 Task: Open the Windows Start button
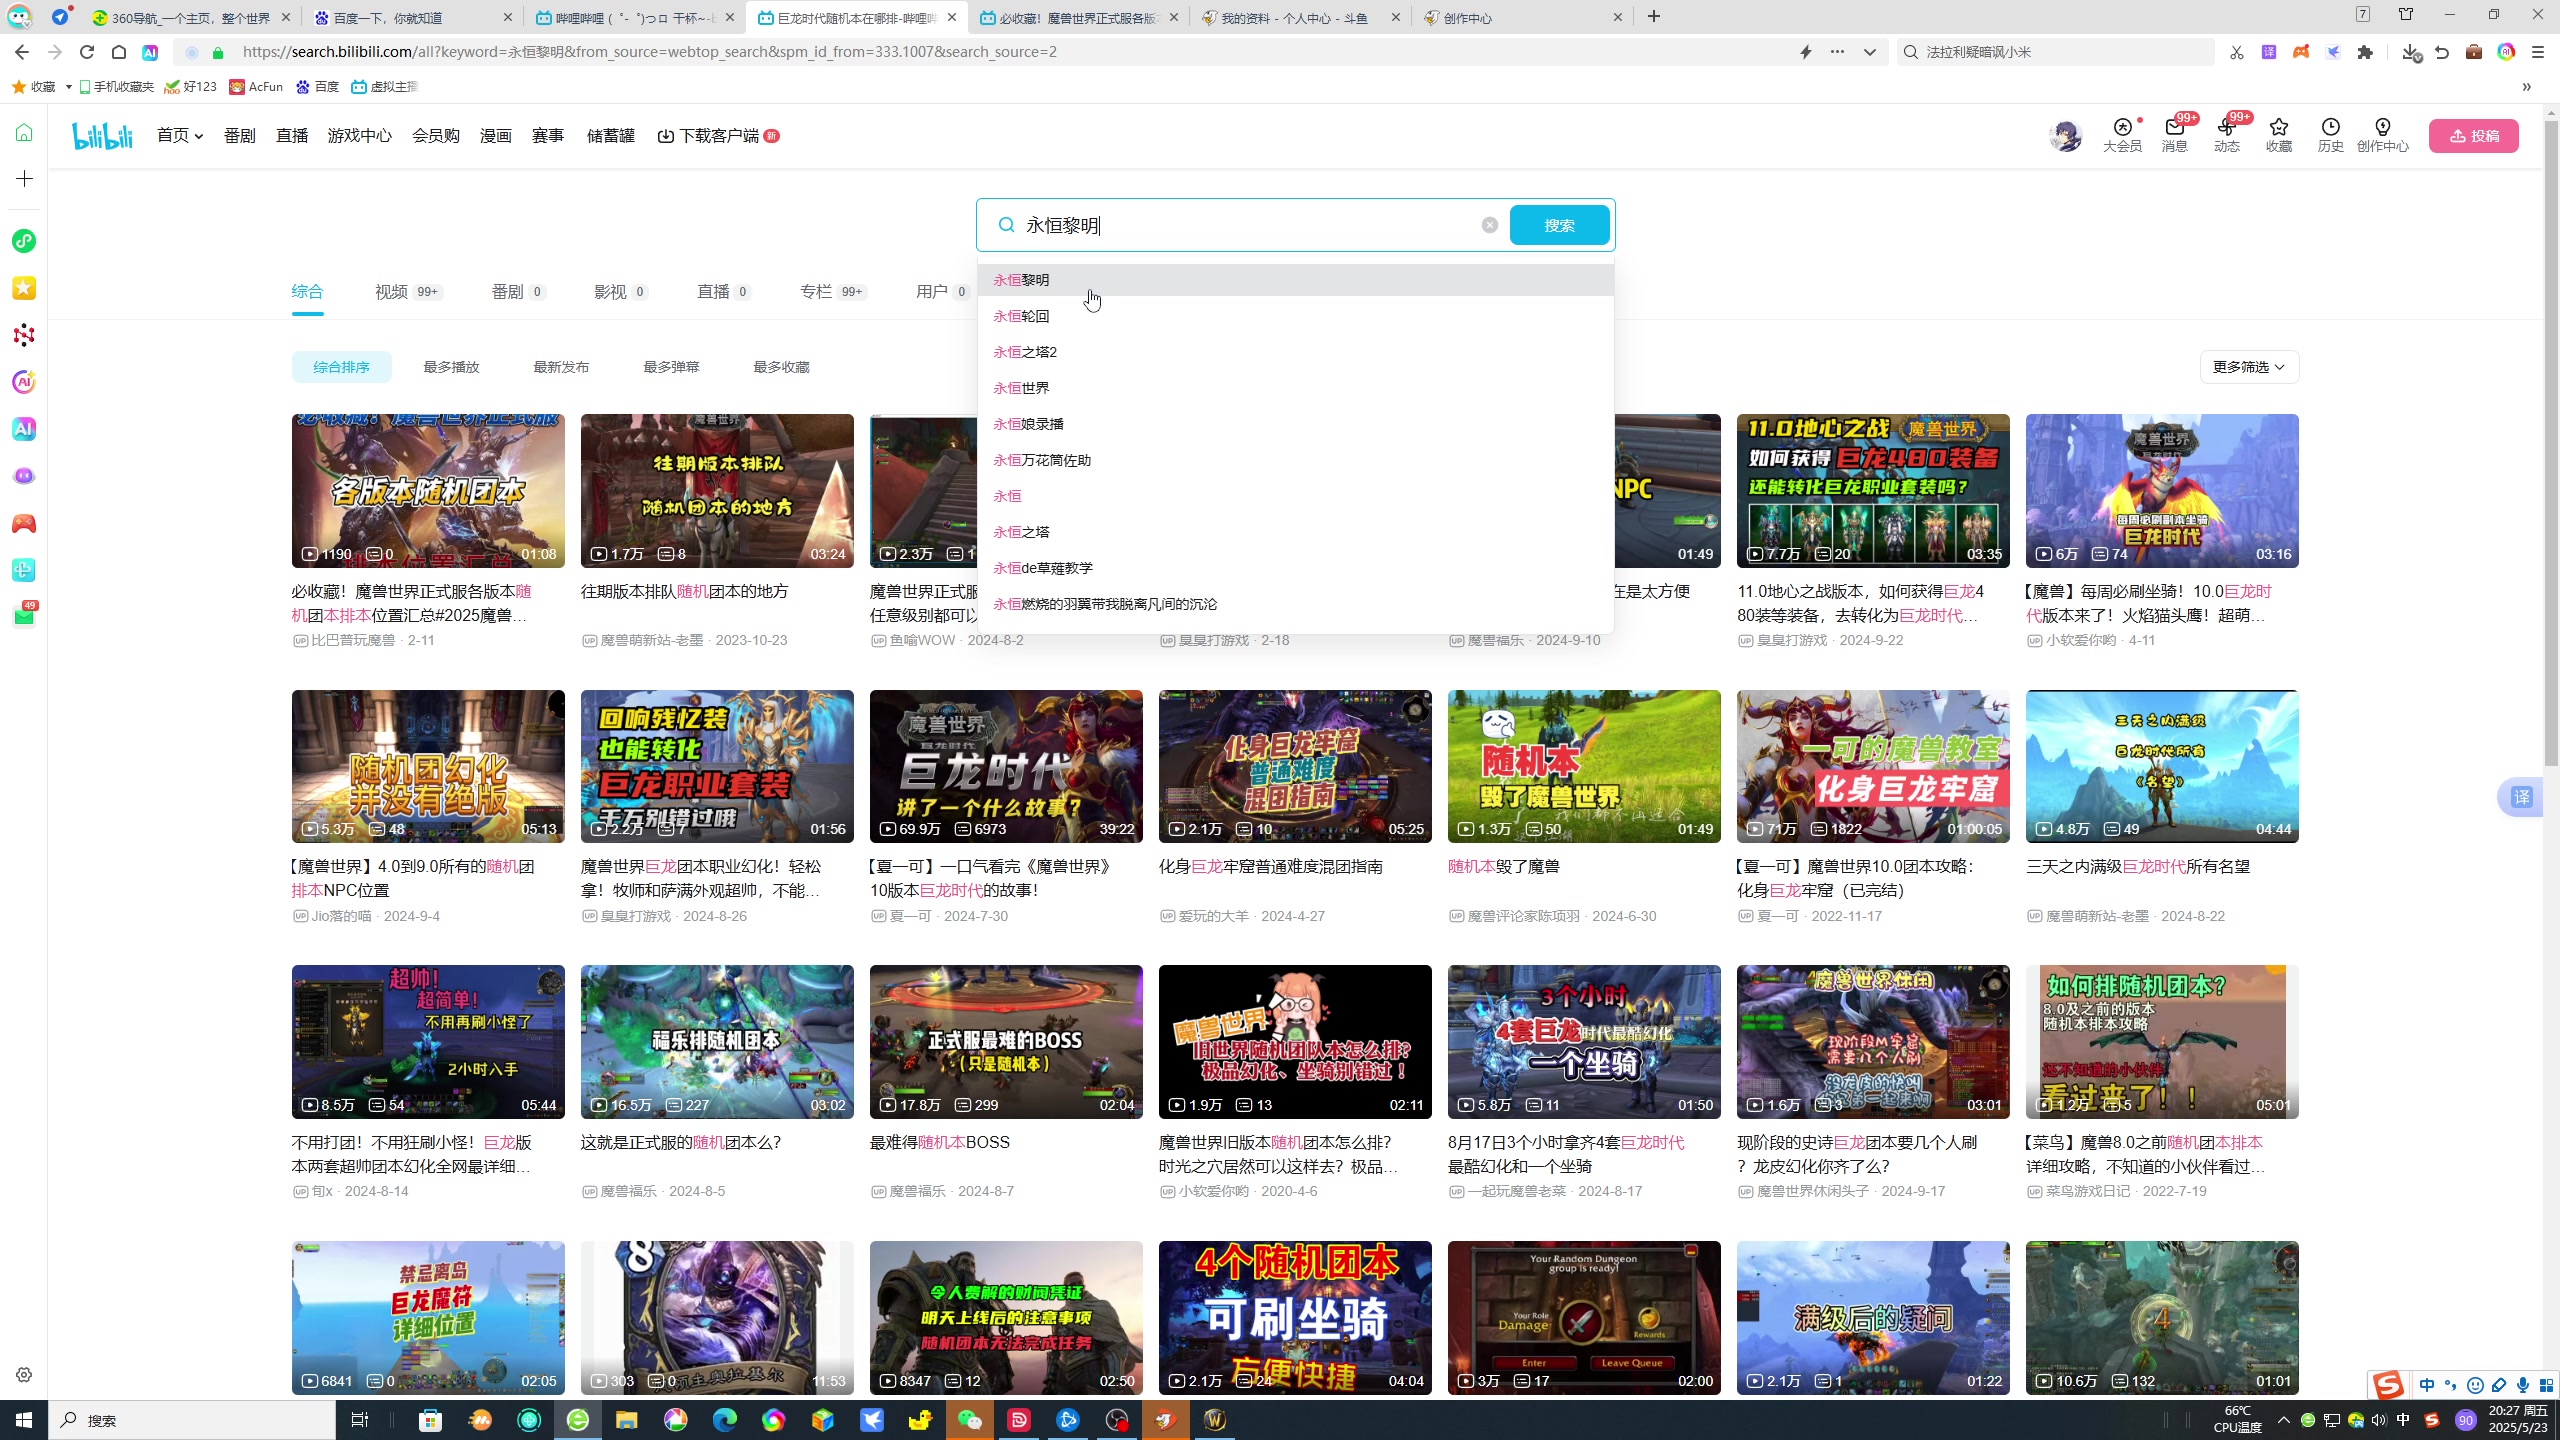[24, 1420]
